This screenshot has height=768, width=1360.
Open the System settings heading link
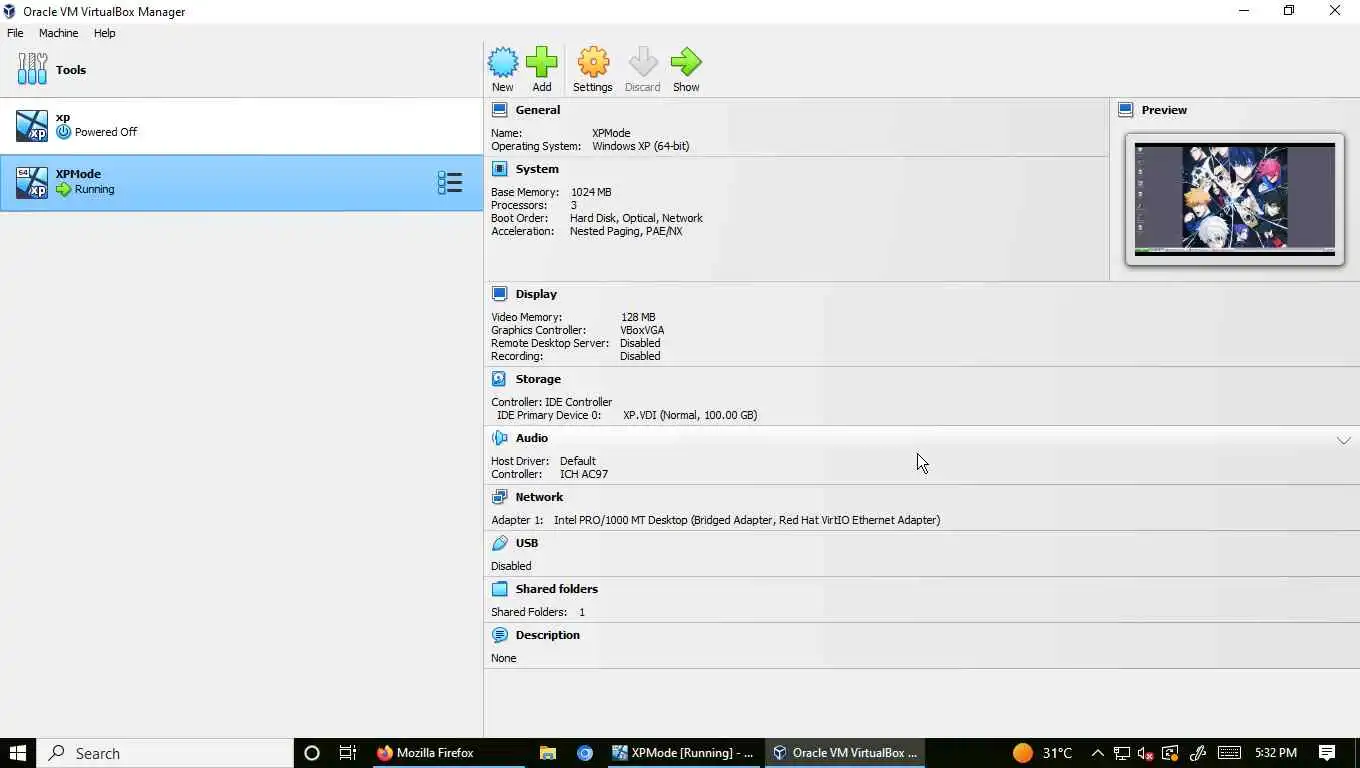point(537,169)
